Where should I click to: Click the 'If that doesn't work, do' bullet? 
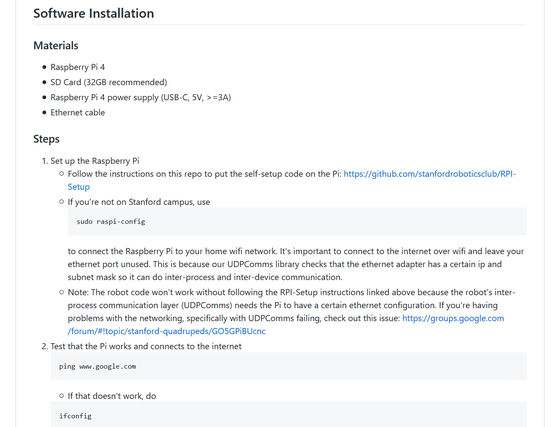tap(112, 396)
